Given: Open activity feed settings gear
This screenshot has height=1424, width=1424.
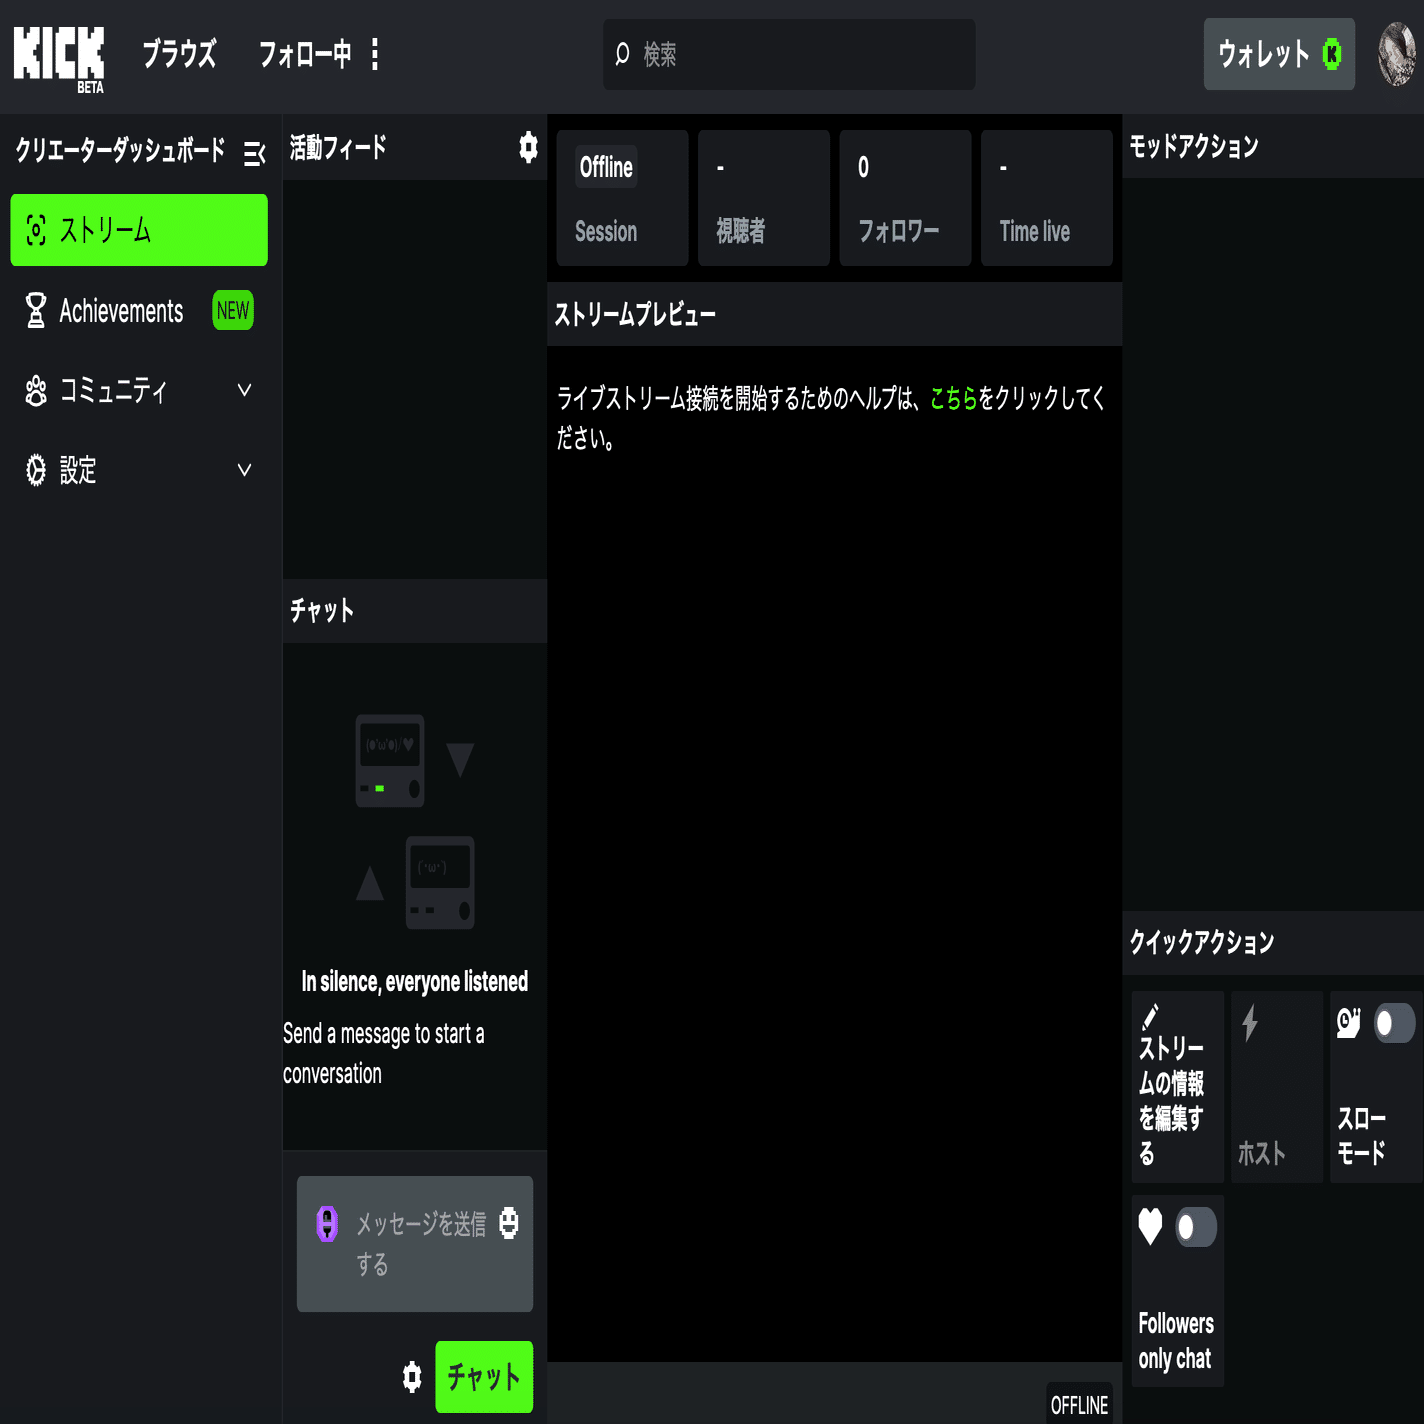Looking at the screenshot, I should (527, 147).
